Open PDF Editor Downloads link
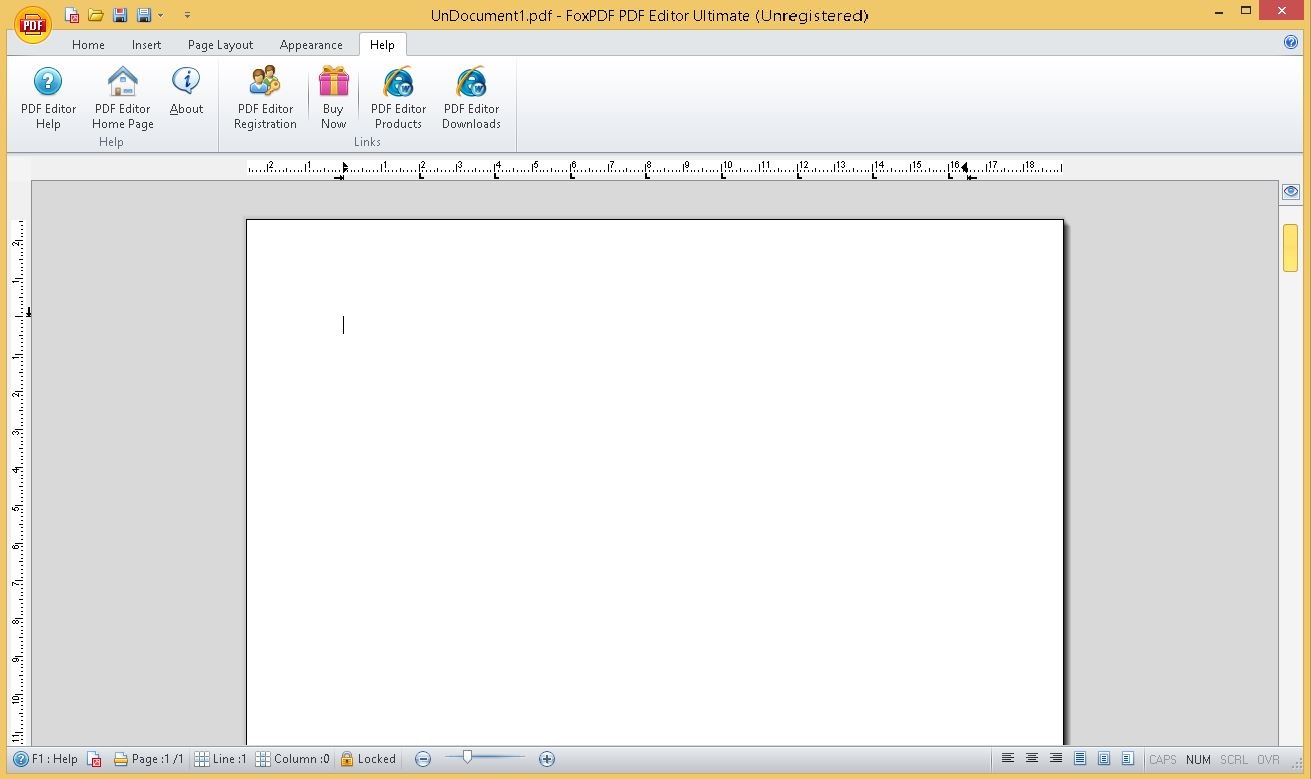 click(x=471, y=98)
